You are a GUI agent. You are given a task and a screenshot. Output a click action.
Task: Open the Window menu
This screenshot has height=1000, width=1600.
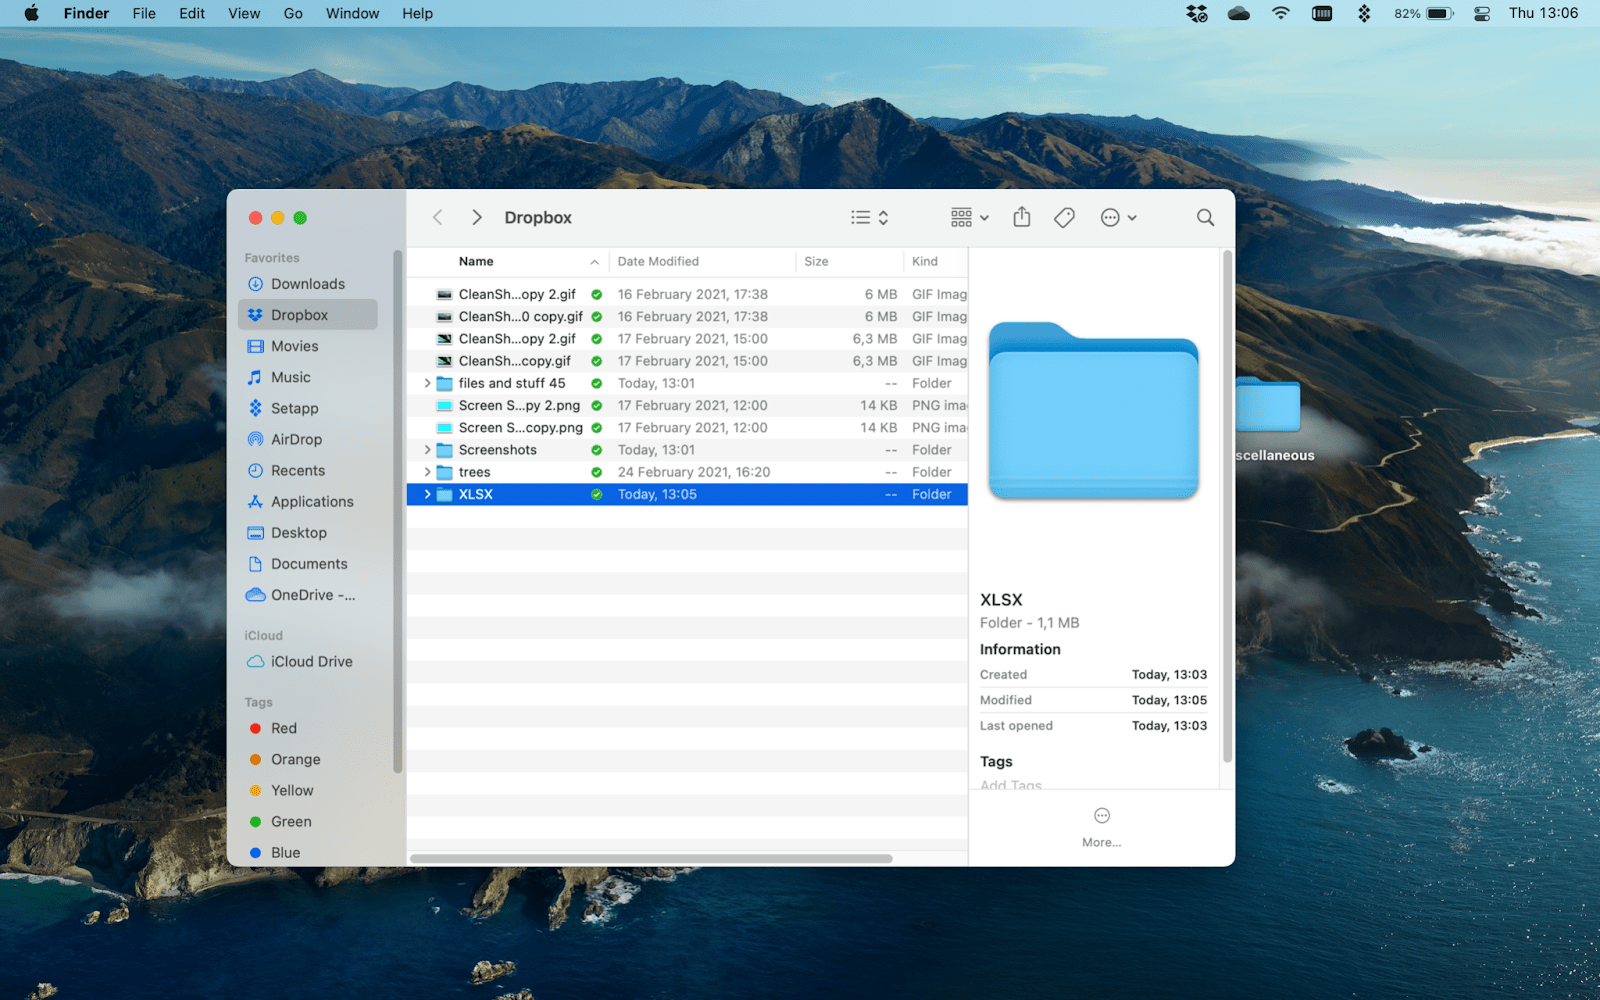click(x=352, y=13)
